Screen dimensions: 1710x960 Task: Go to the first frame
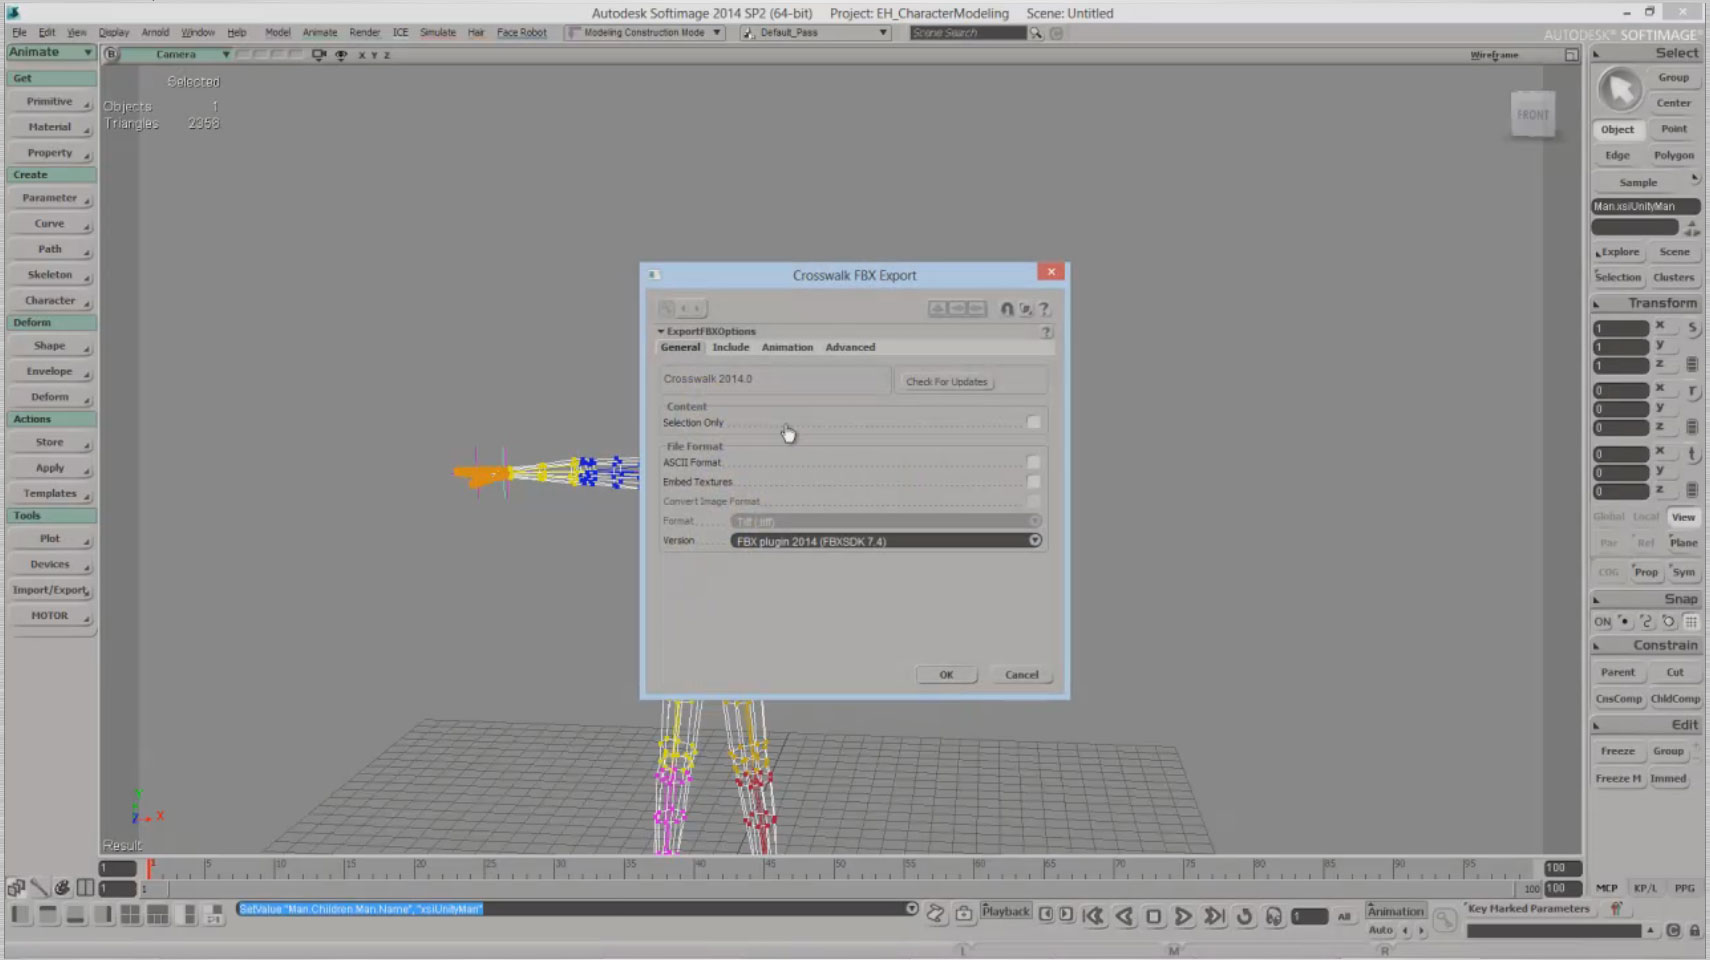point(1094,916)
